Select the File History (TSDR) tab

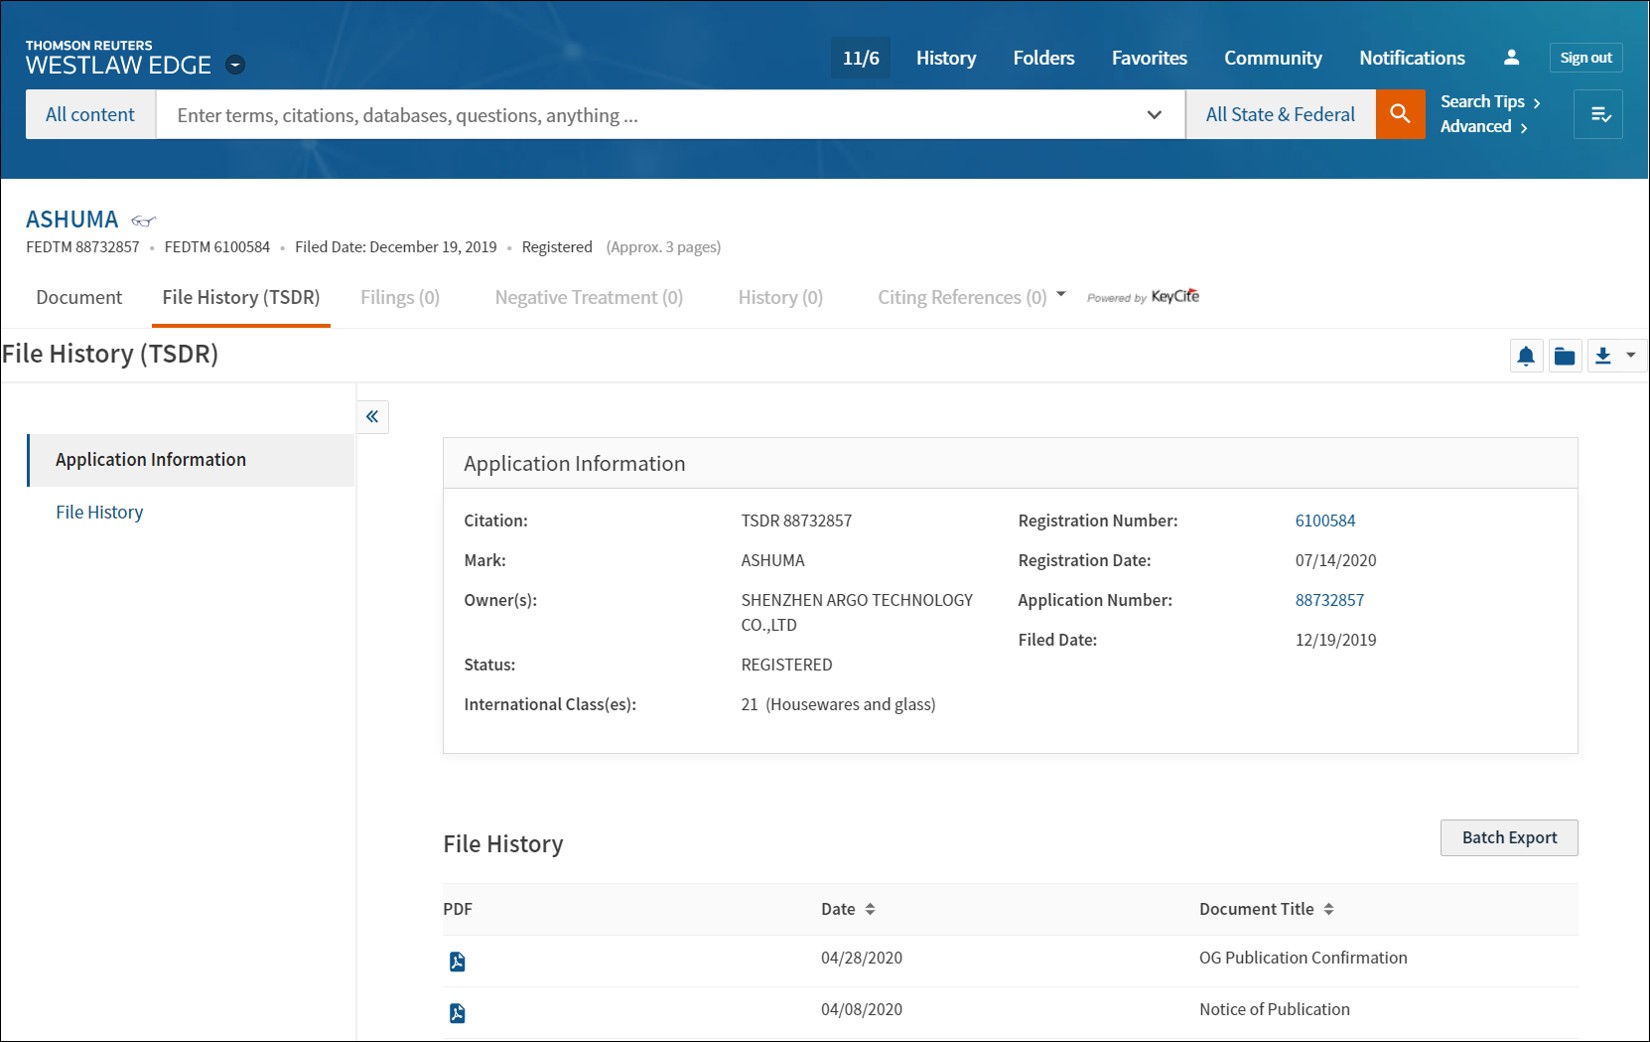241,297
